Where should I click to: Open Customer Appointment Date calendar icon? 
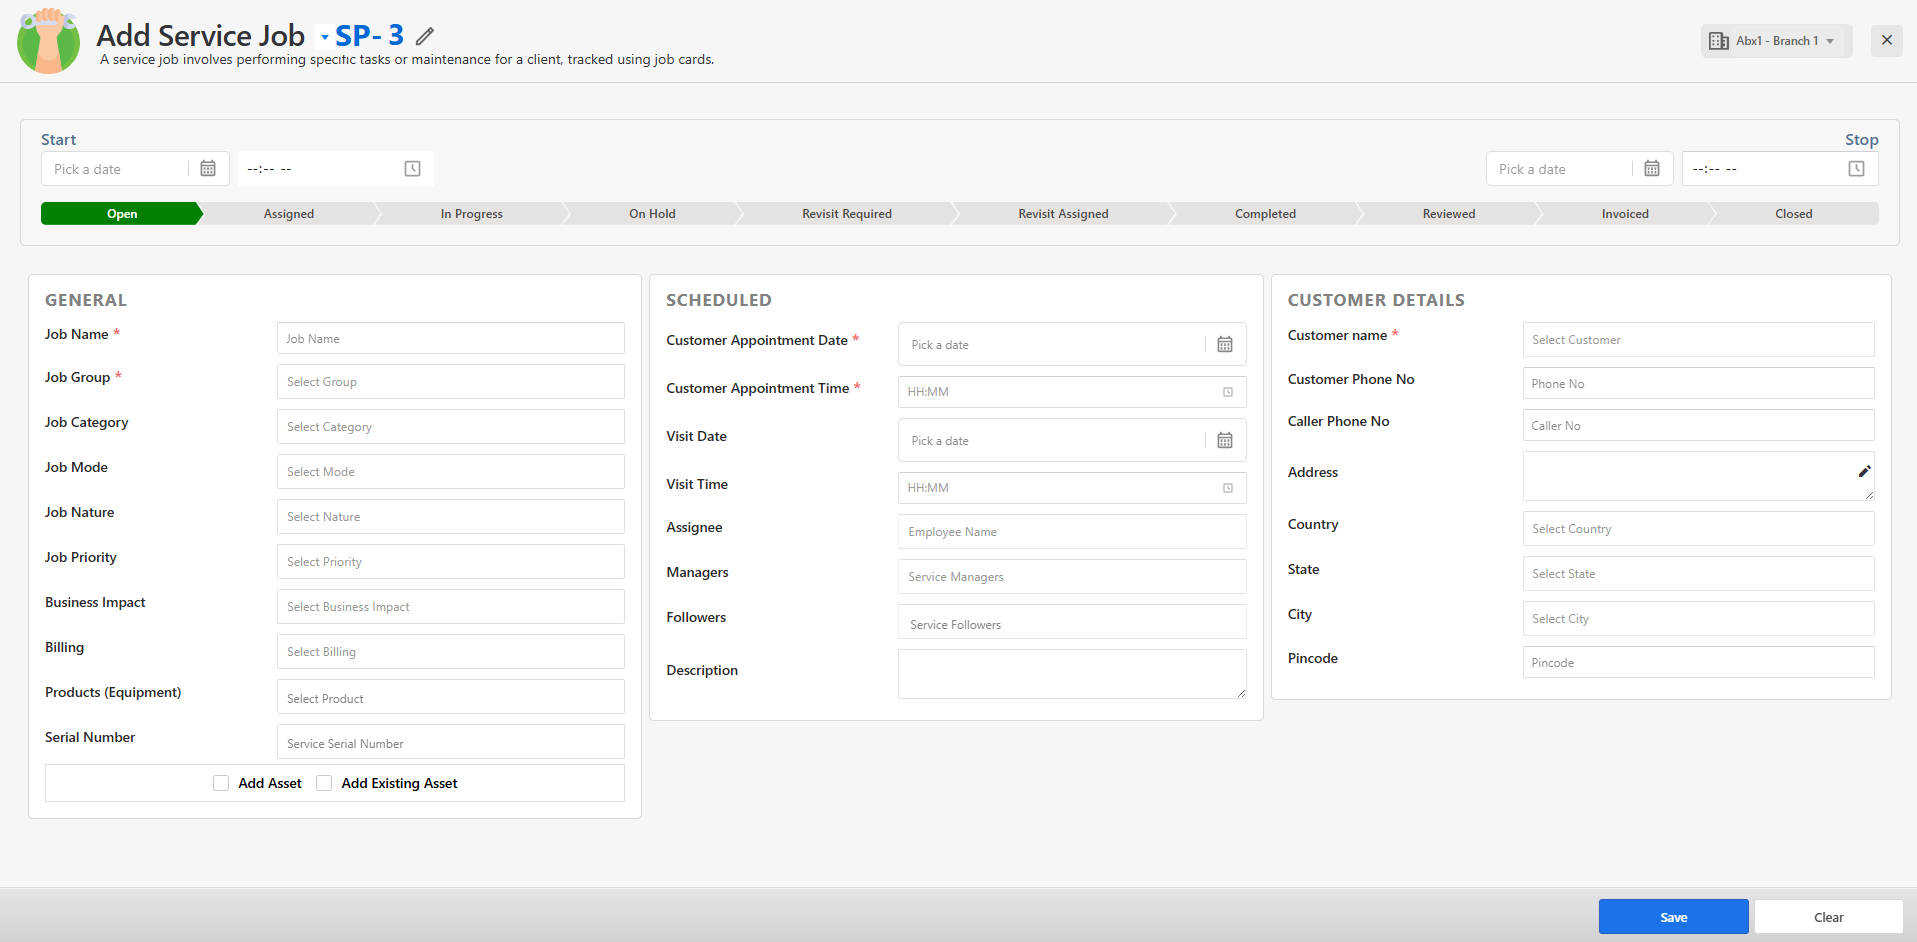pyautogui.click(x=1224, y=345)
